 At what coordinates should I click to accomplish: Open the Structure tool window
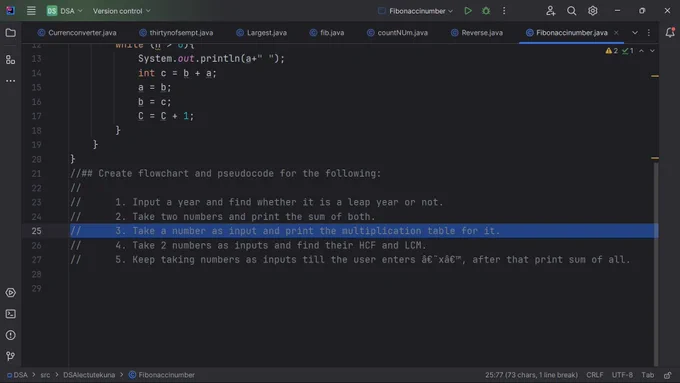tap(10, 59)
